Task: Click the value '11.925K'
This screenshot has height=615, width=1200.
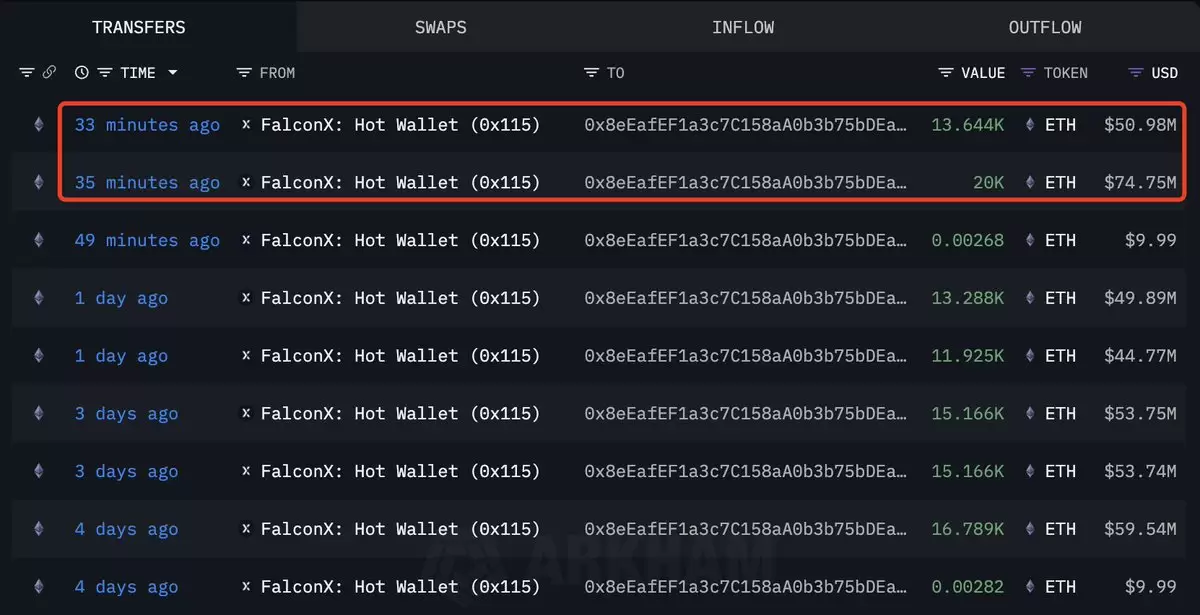Action: [967, 356]
